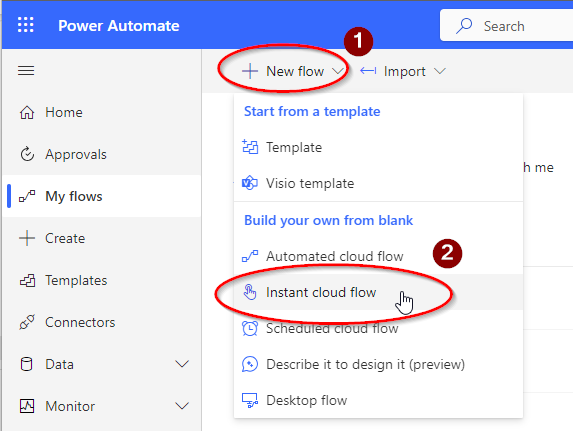Click the Template icon in the dropdown menu

pyautogui.click(x=250, y=147)
